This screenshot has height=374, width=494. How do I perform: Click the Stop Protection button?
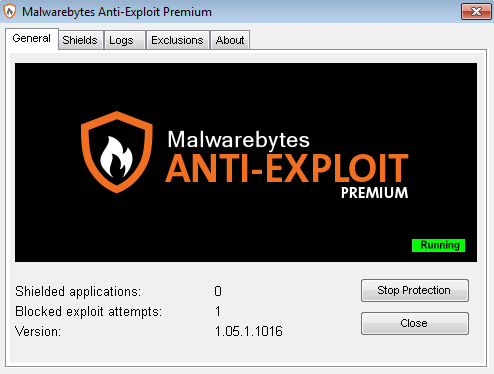(415, 290)
